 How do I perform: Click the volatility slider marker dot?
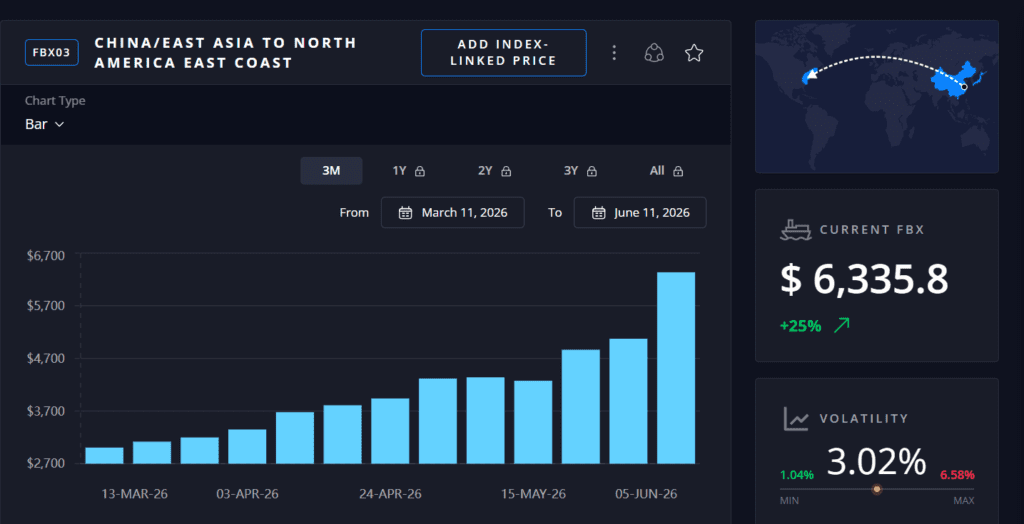[x=877, y=489]
